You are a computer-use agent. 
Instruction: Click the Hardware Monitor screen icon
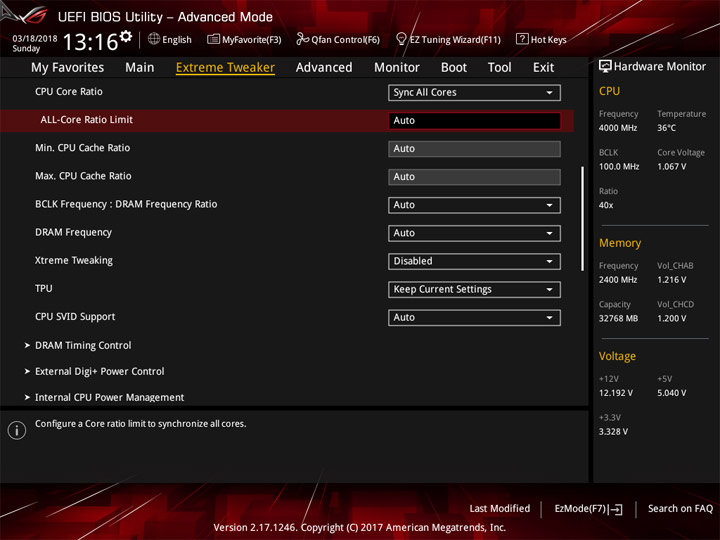tap(605, 67)
